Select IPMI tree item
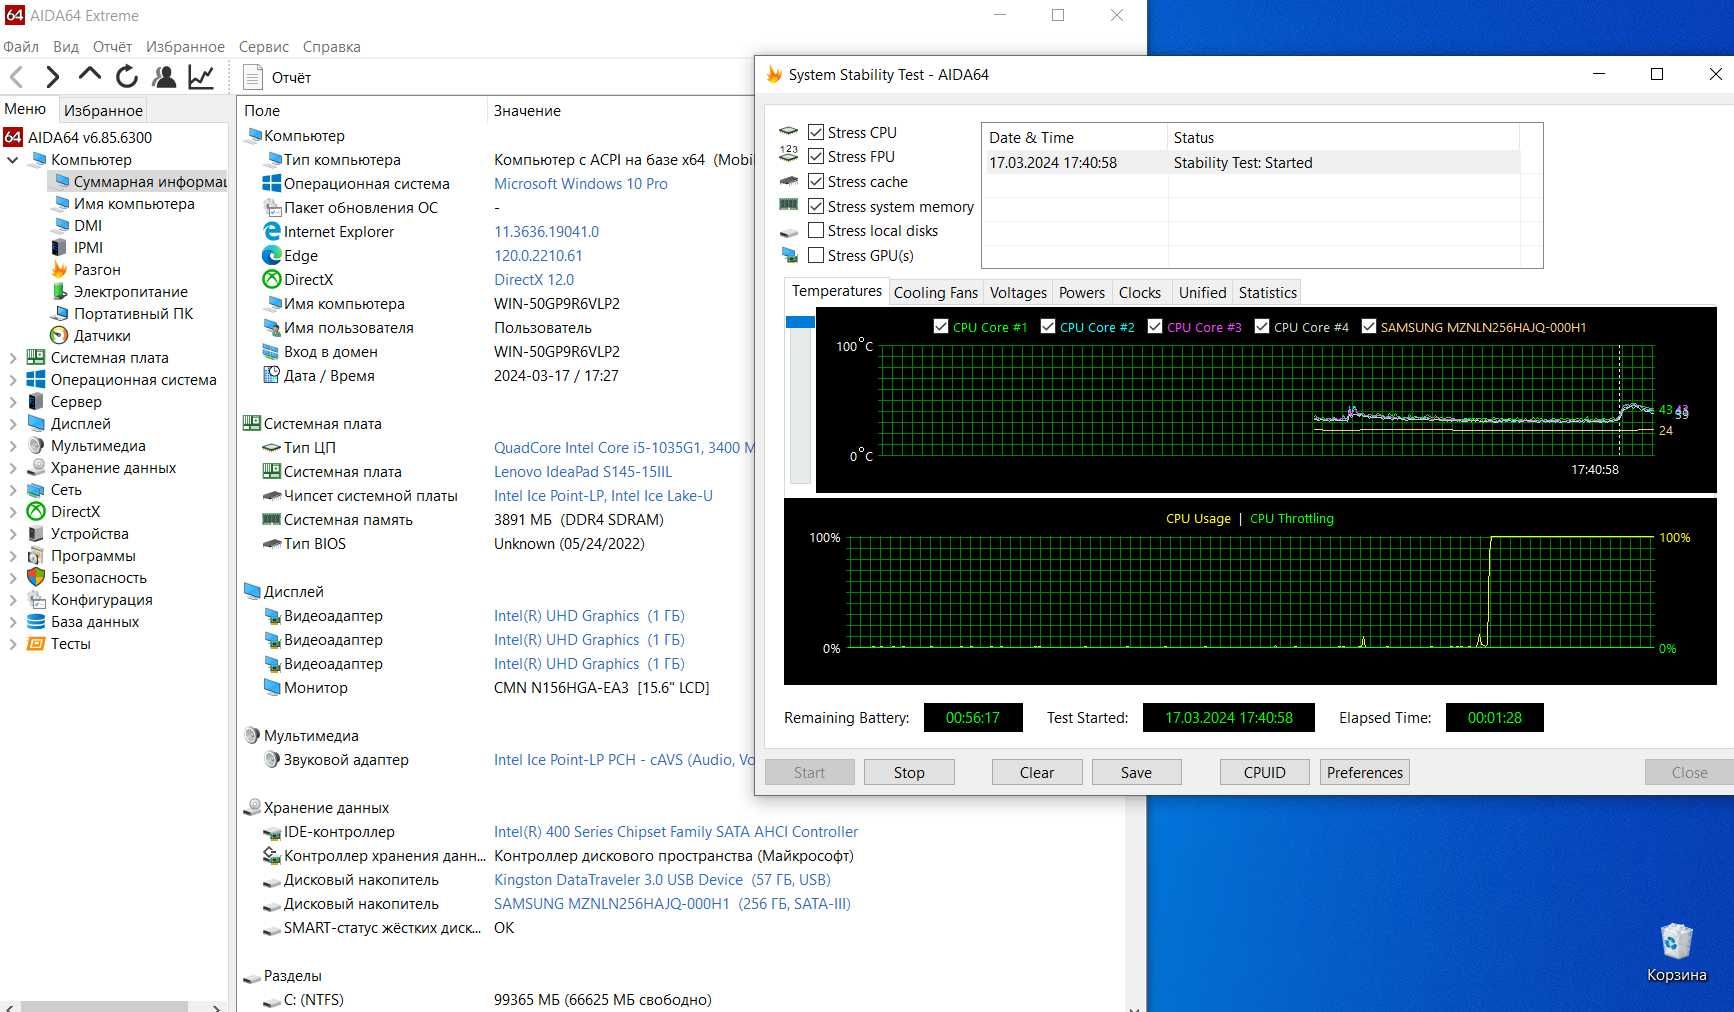The image size is (1734, 1012). pyautogui.click(x=88, y=248)
